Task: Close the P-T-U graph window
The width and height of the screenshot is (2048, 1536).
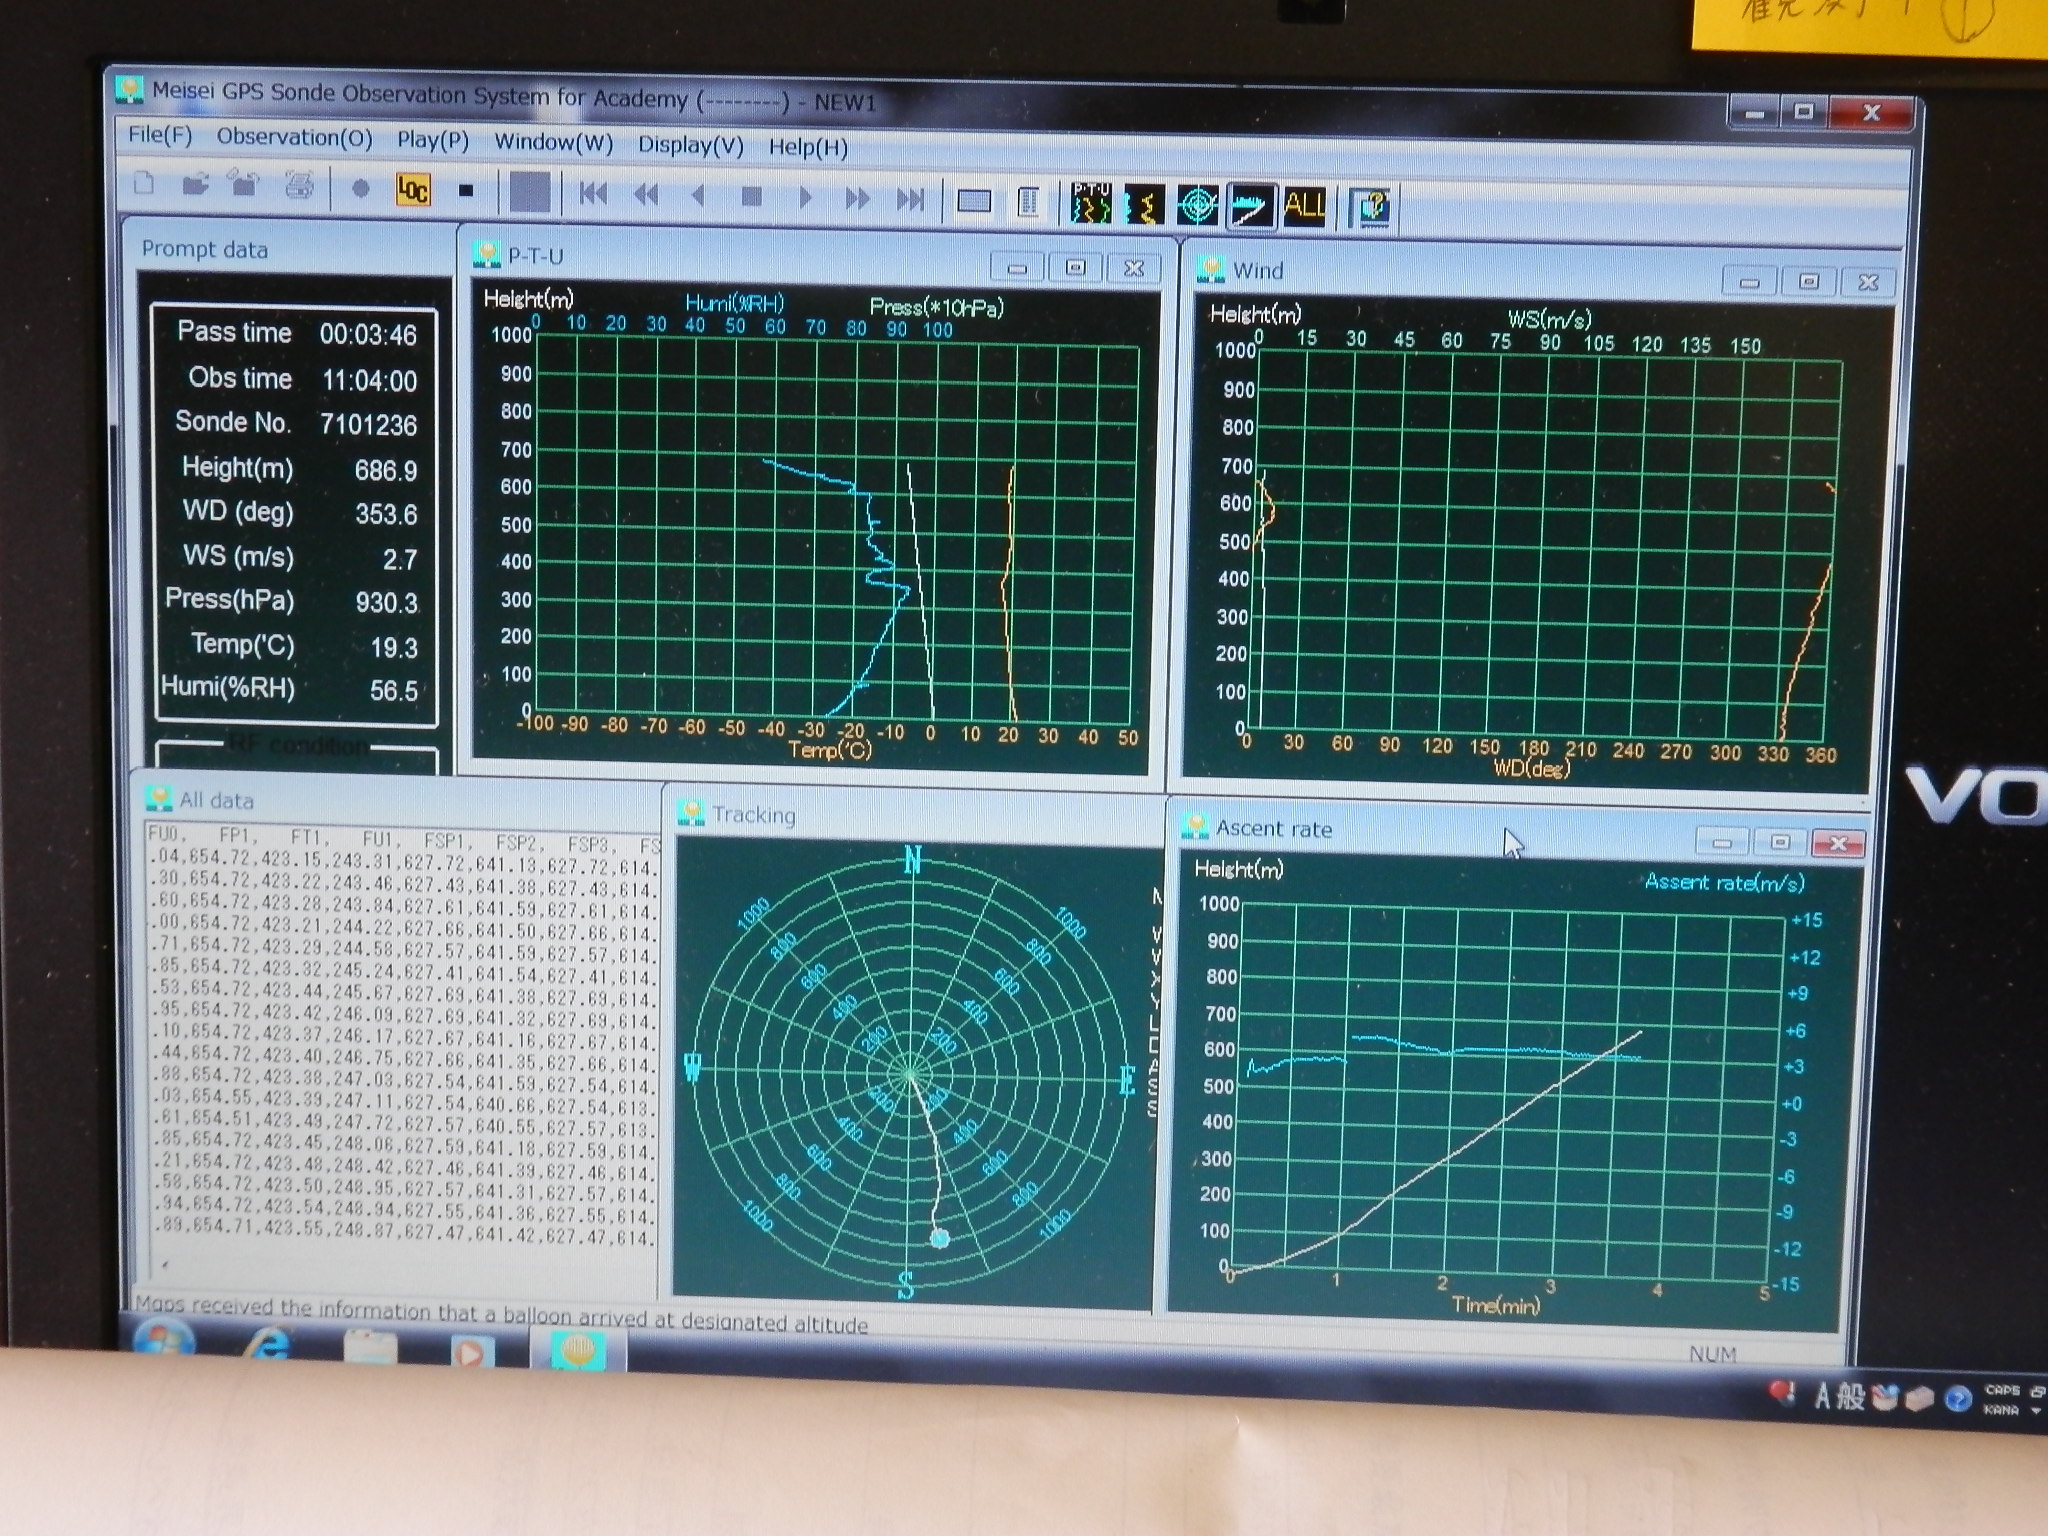Action: point(1134,268)
